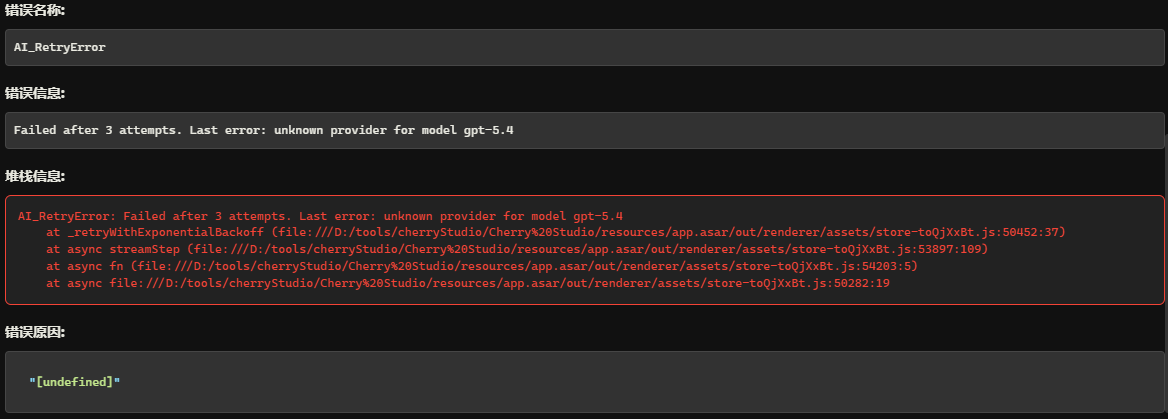Click the first red AI_RetryError stack header line

(320, 216)
